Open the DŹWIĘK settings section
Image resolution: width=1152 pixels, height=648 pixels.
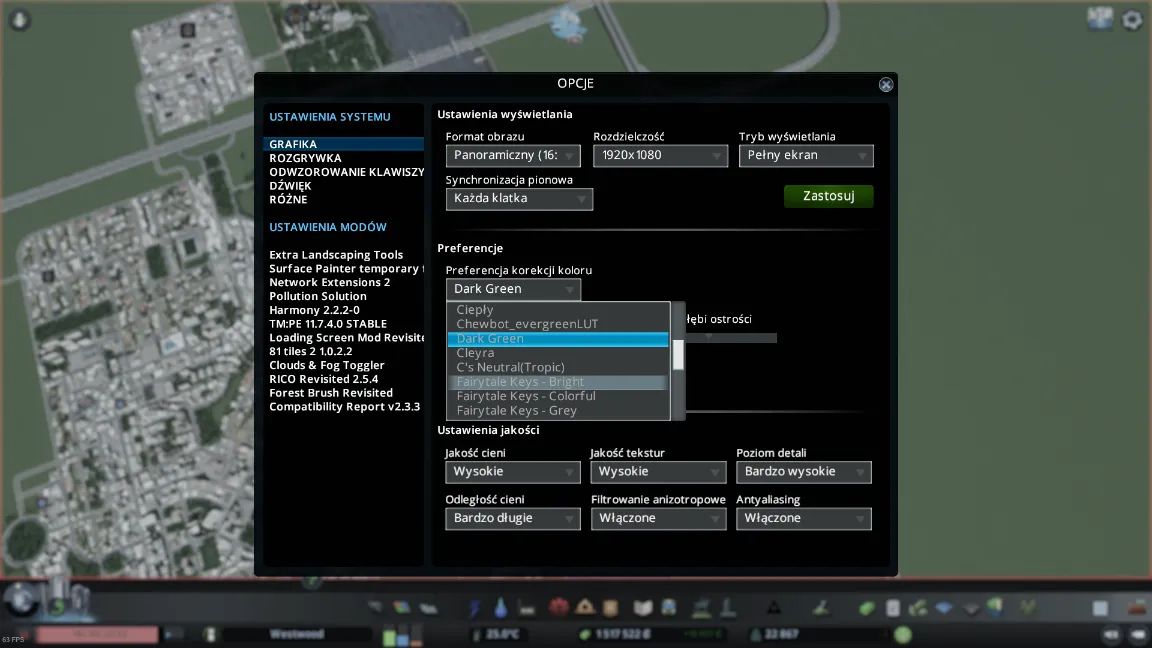point(290,186)
